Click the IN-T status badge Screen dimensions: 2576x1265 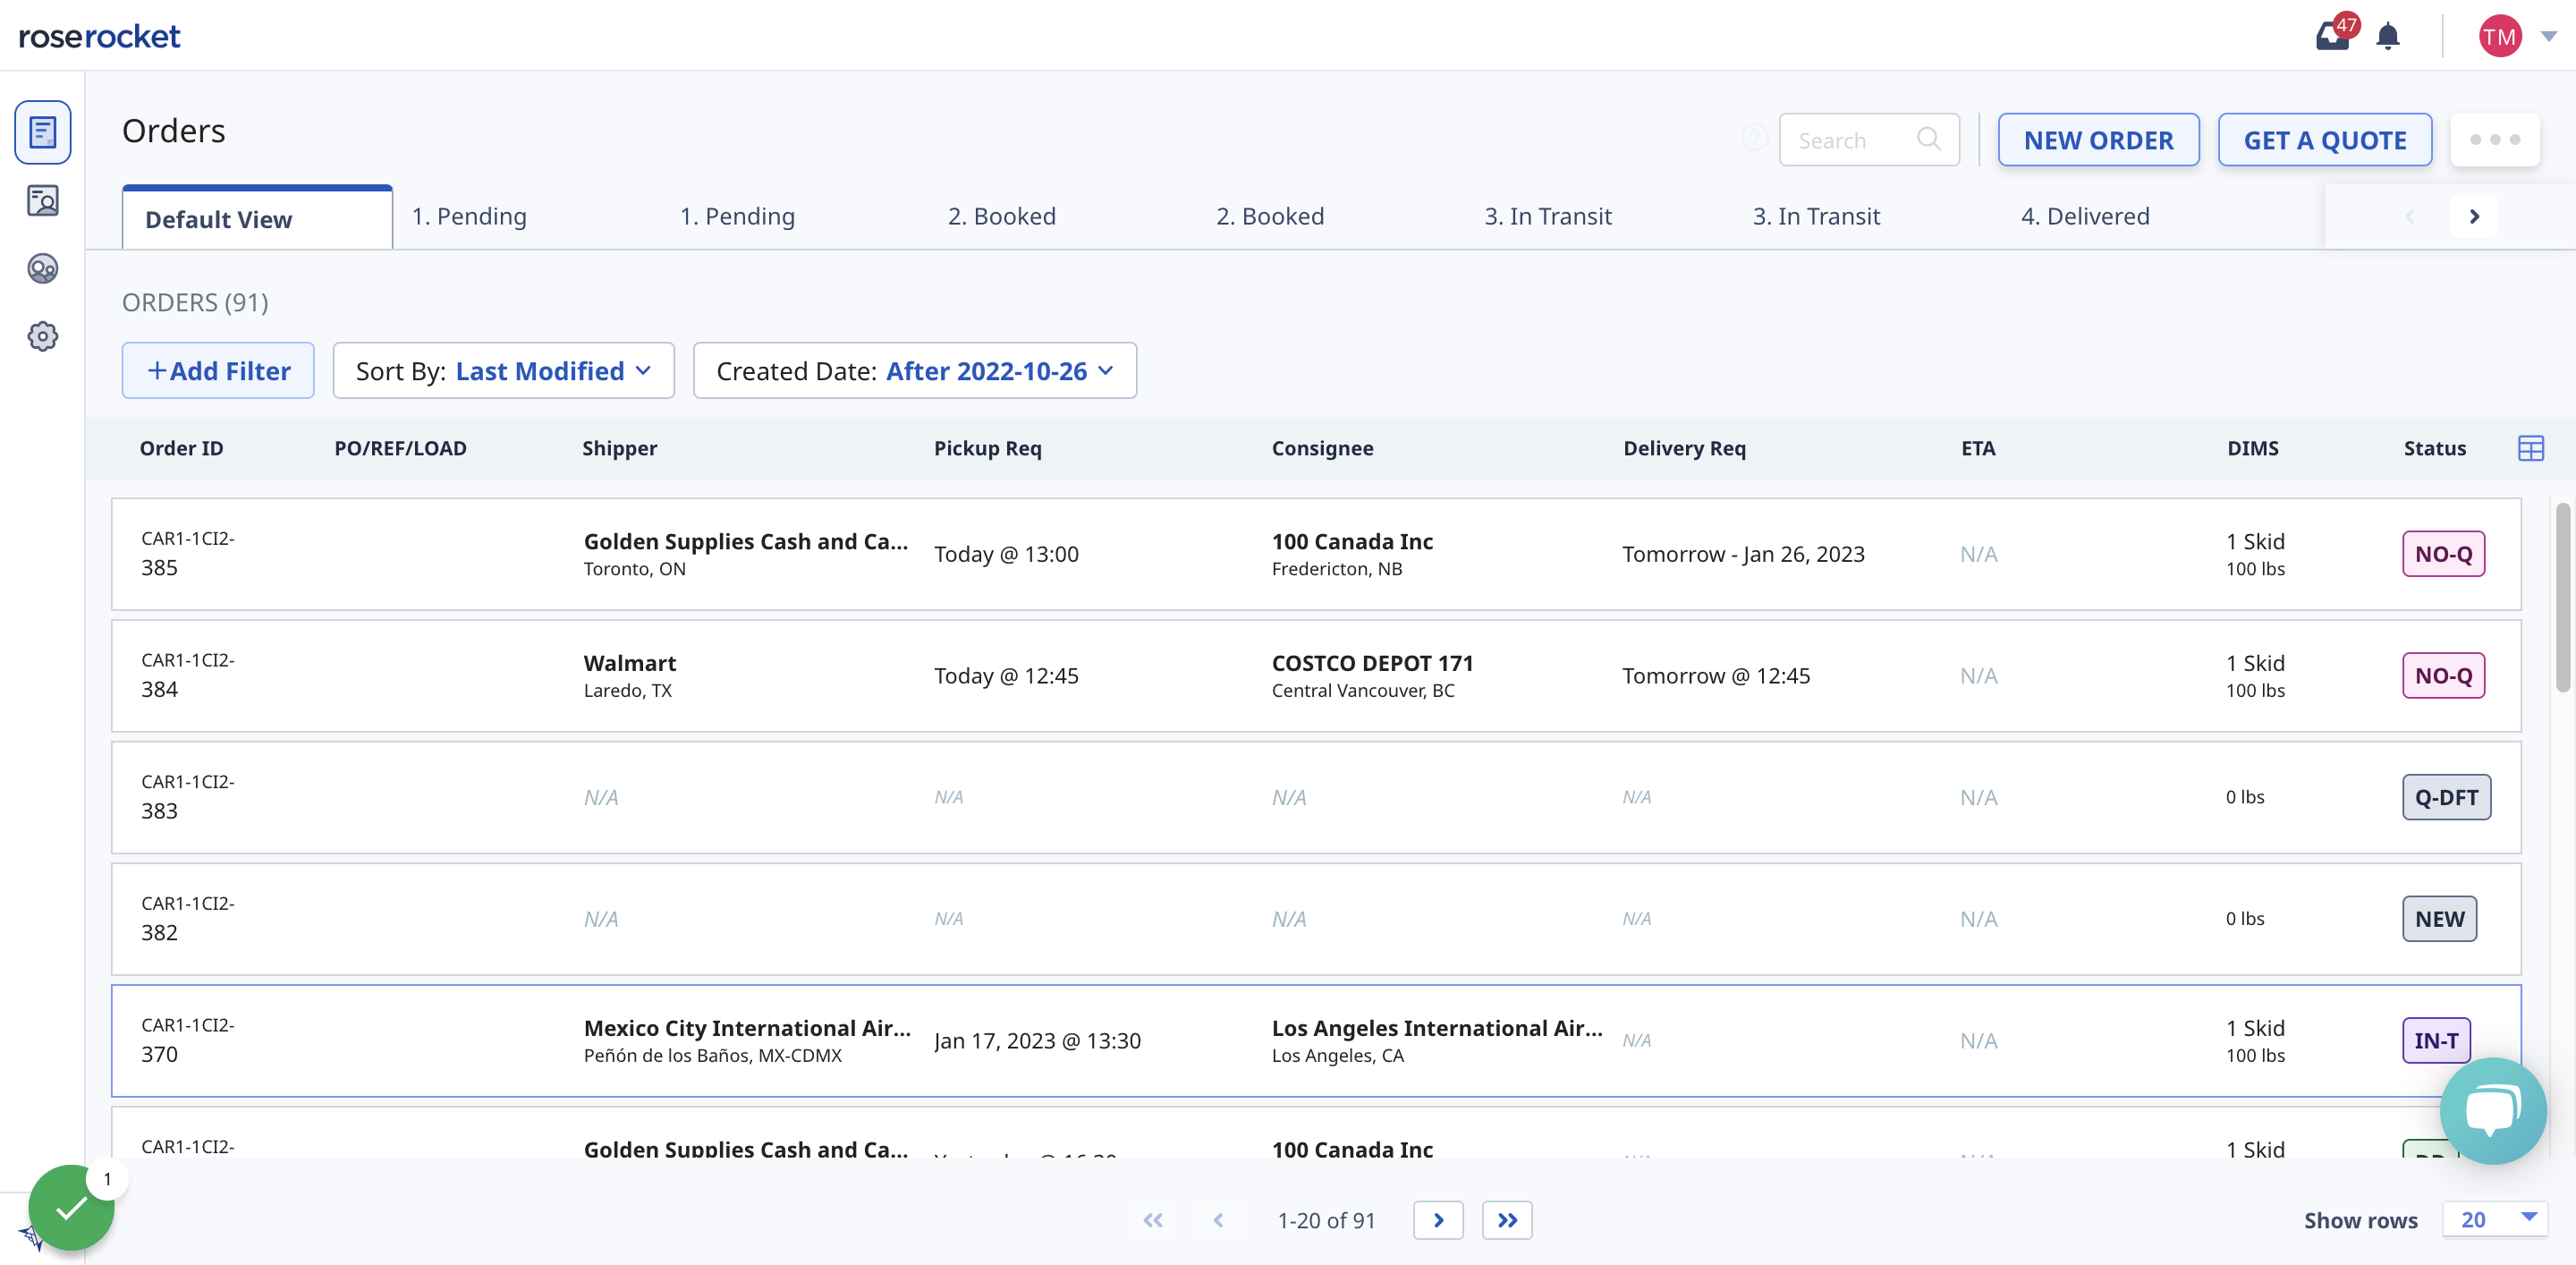(x=2436, y=1041)
